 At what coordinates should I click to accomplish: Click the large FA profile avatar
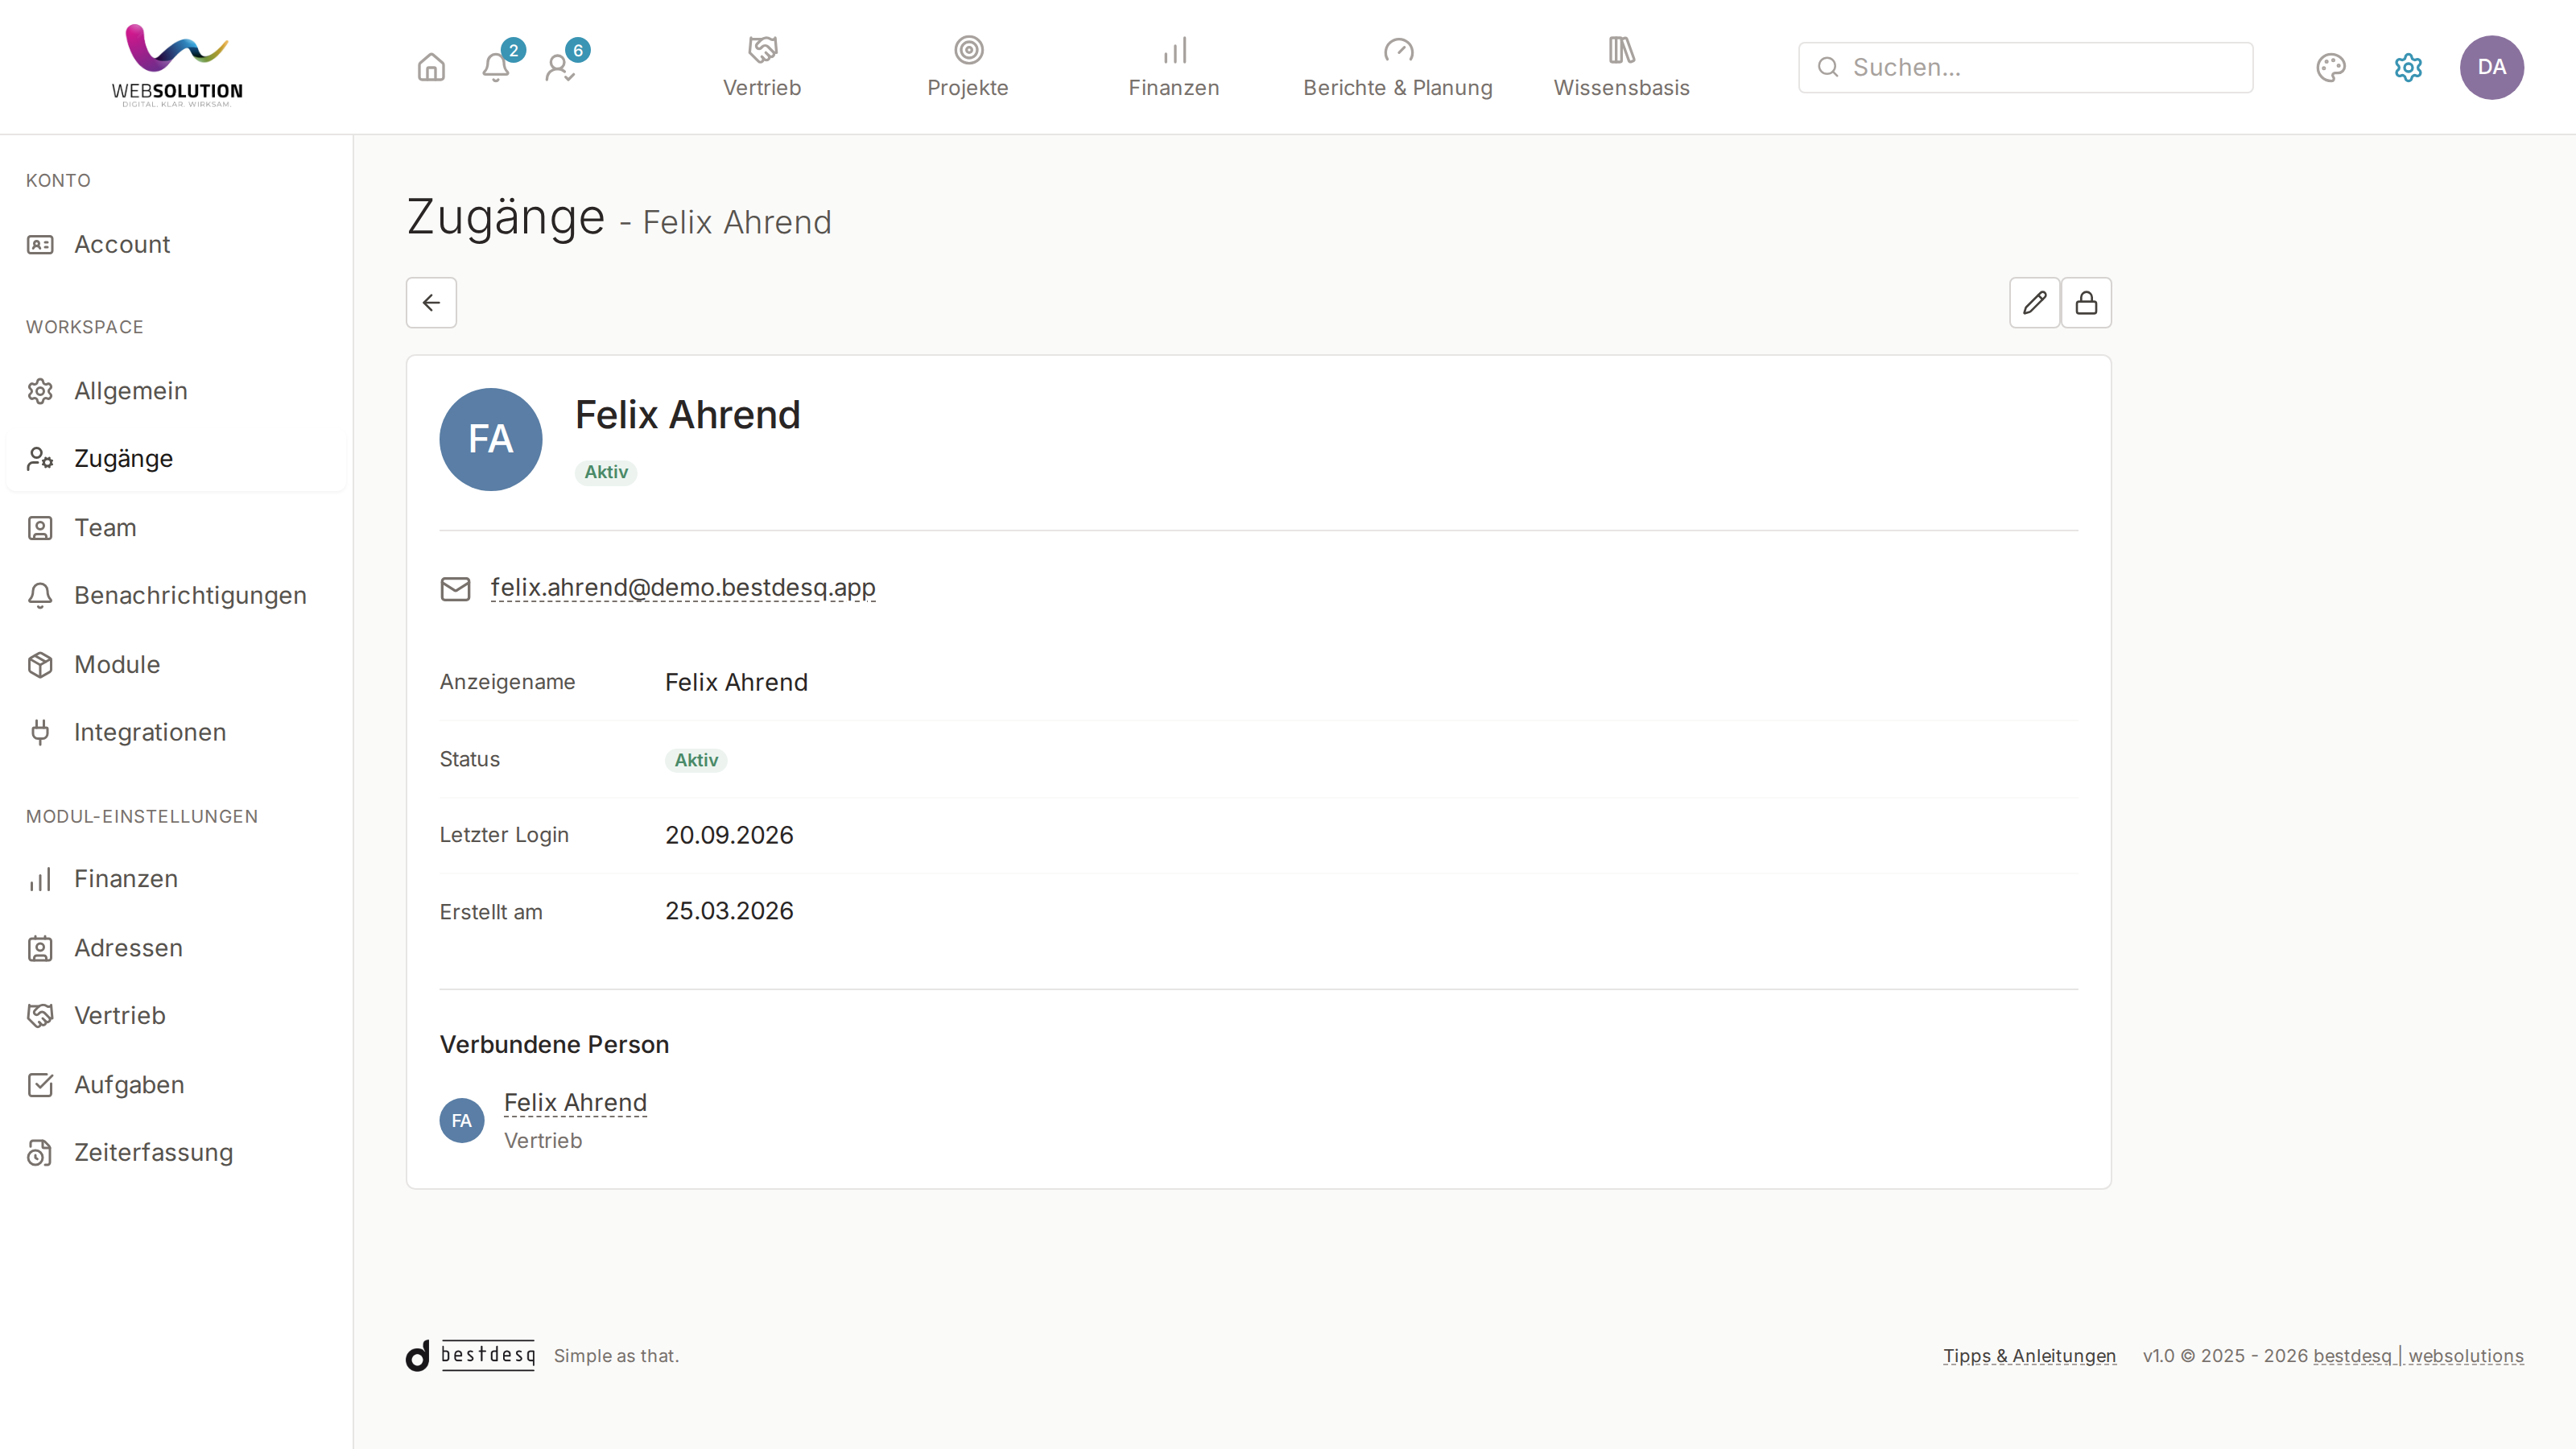tap(491, 439)
